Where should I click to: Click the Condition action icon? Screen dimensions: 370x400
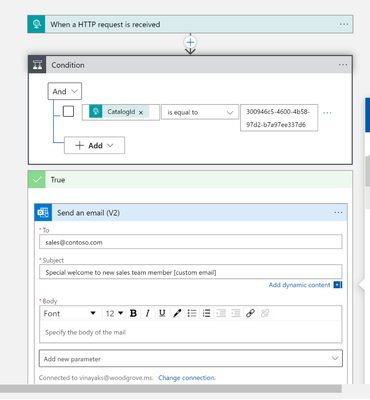[x=37, y=65]
